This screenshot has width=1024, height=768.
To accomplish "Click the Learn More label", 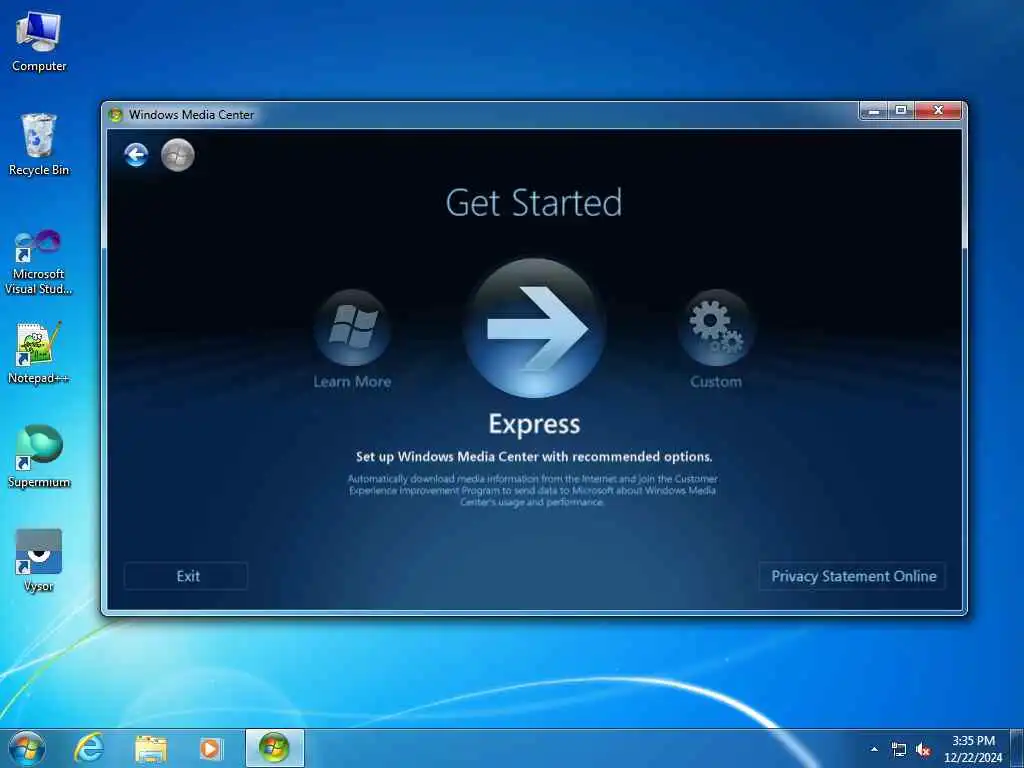I will coord(353,381).
